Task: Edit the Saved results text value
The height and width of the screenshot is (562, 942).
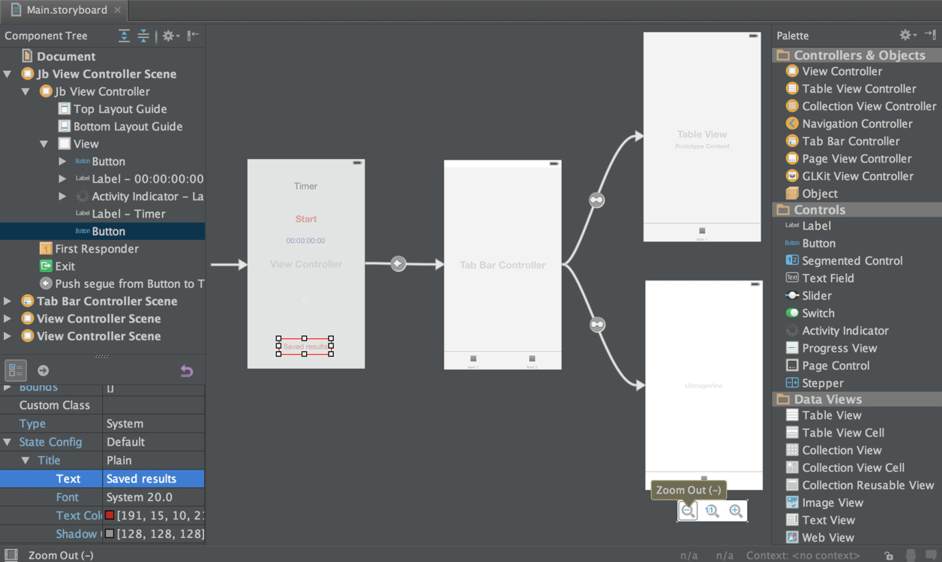Action: (x=153, y=479)
